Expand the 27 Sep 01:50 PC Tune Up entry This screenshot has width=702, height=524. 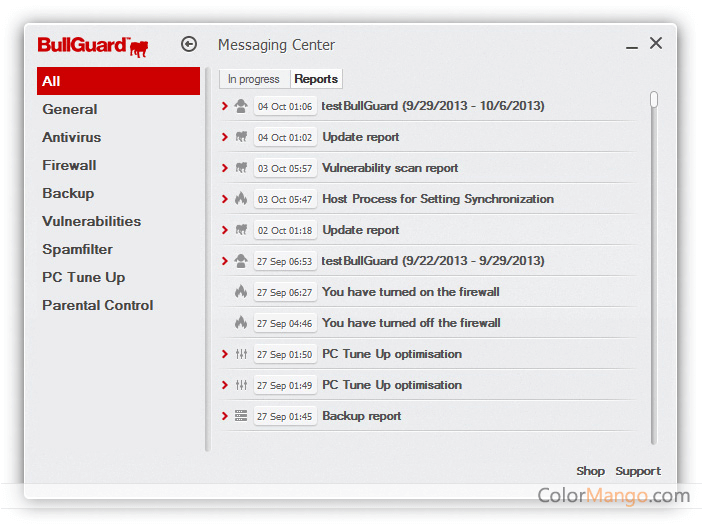click(x=225, y=354)
